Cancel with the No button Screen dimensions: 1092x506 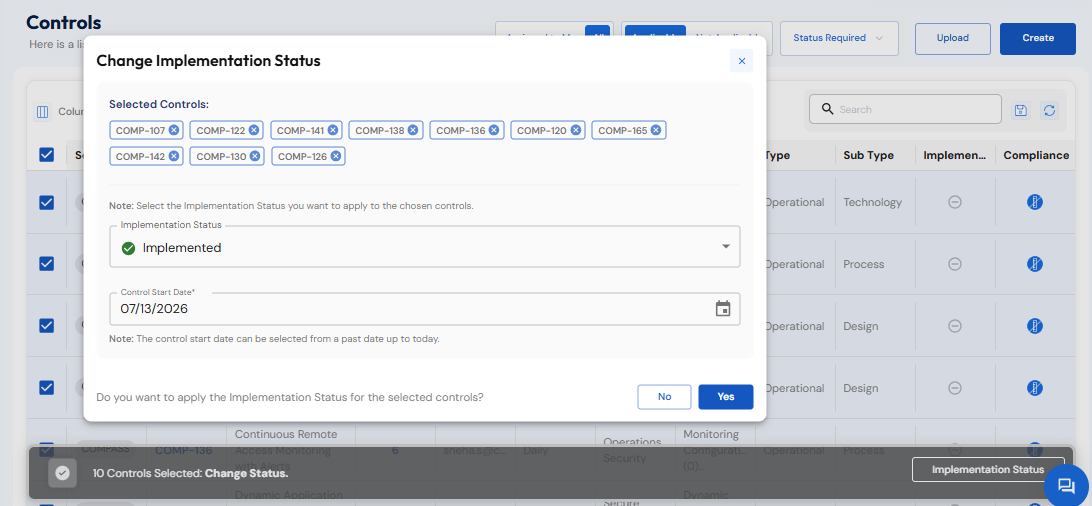point(664,397)
